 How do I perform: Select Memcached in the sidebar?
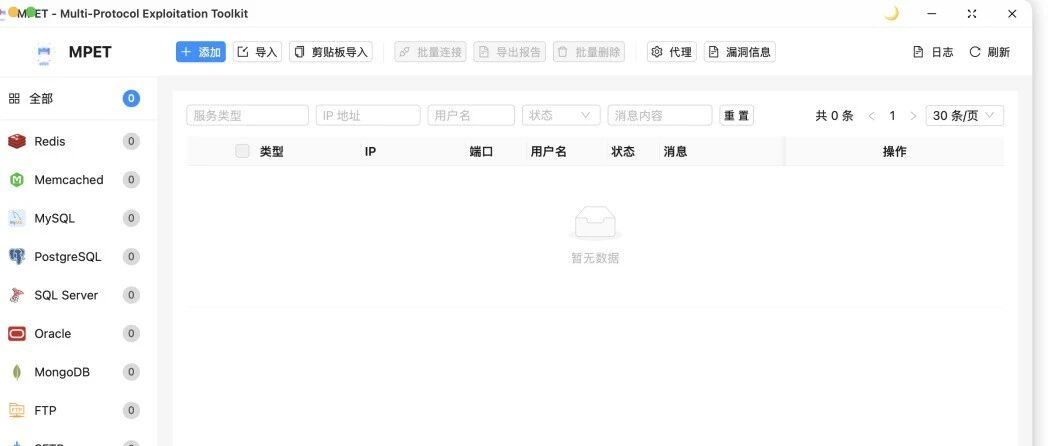coord(79,180)
